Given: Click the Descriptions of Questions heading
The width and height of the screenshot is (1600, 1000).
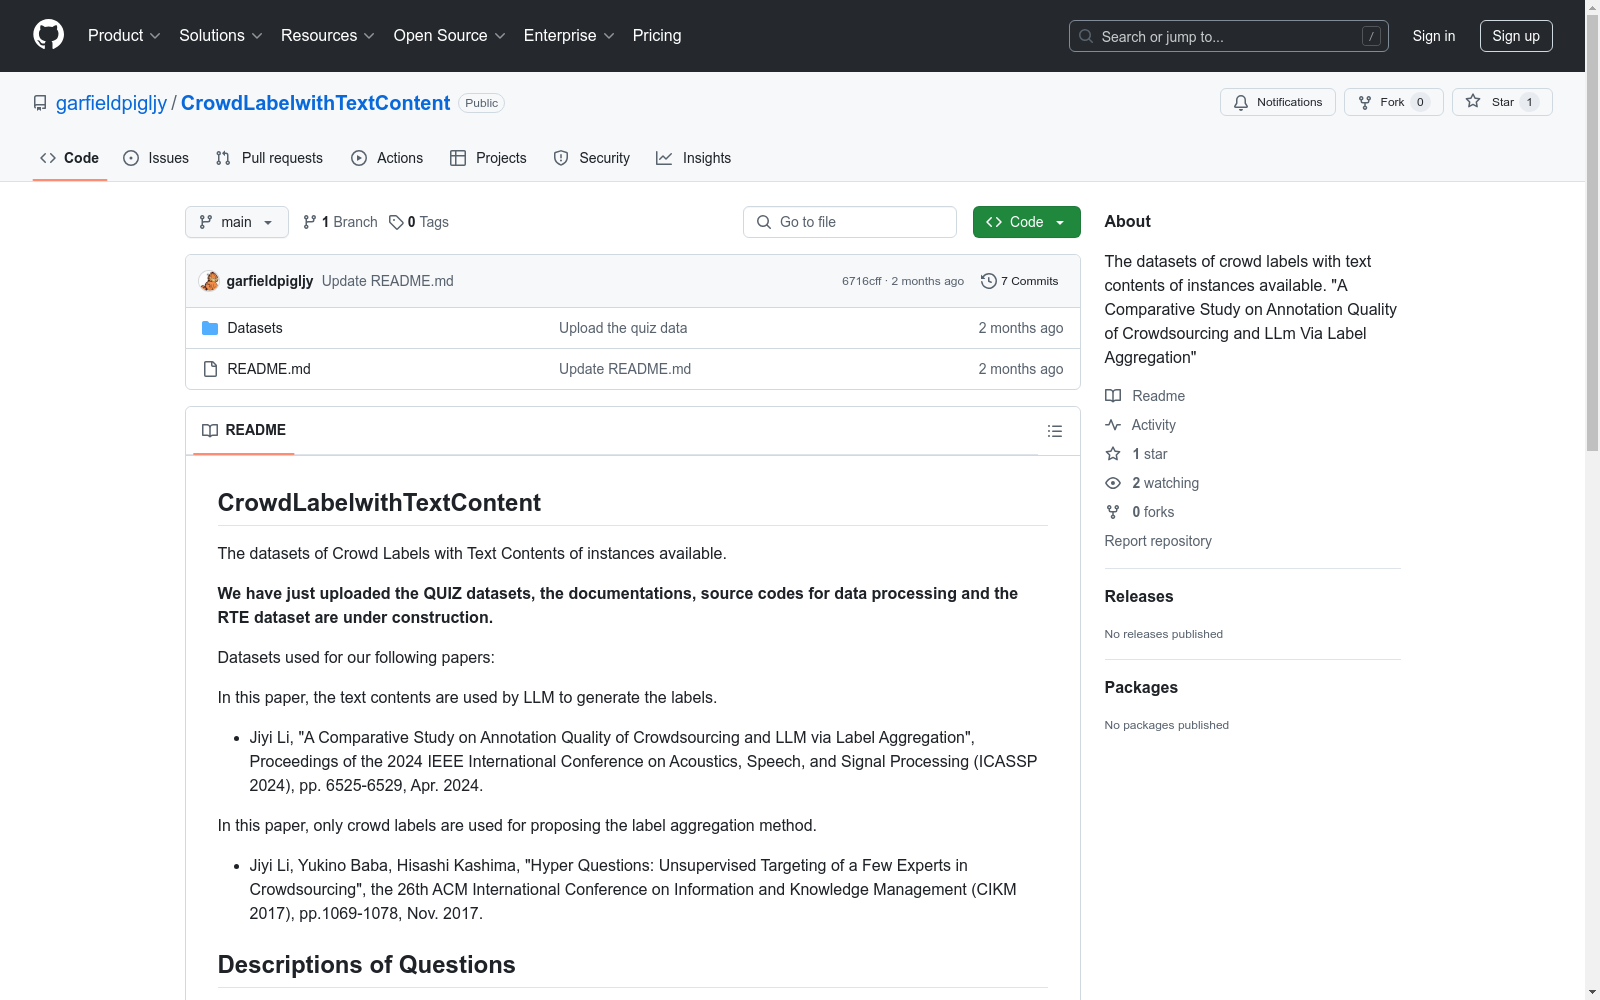Looking at the screenshot, I should click(x=366, y=965).
